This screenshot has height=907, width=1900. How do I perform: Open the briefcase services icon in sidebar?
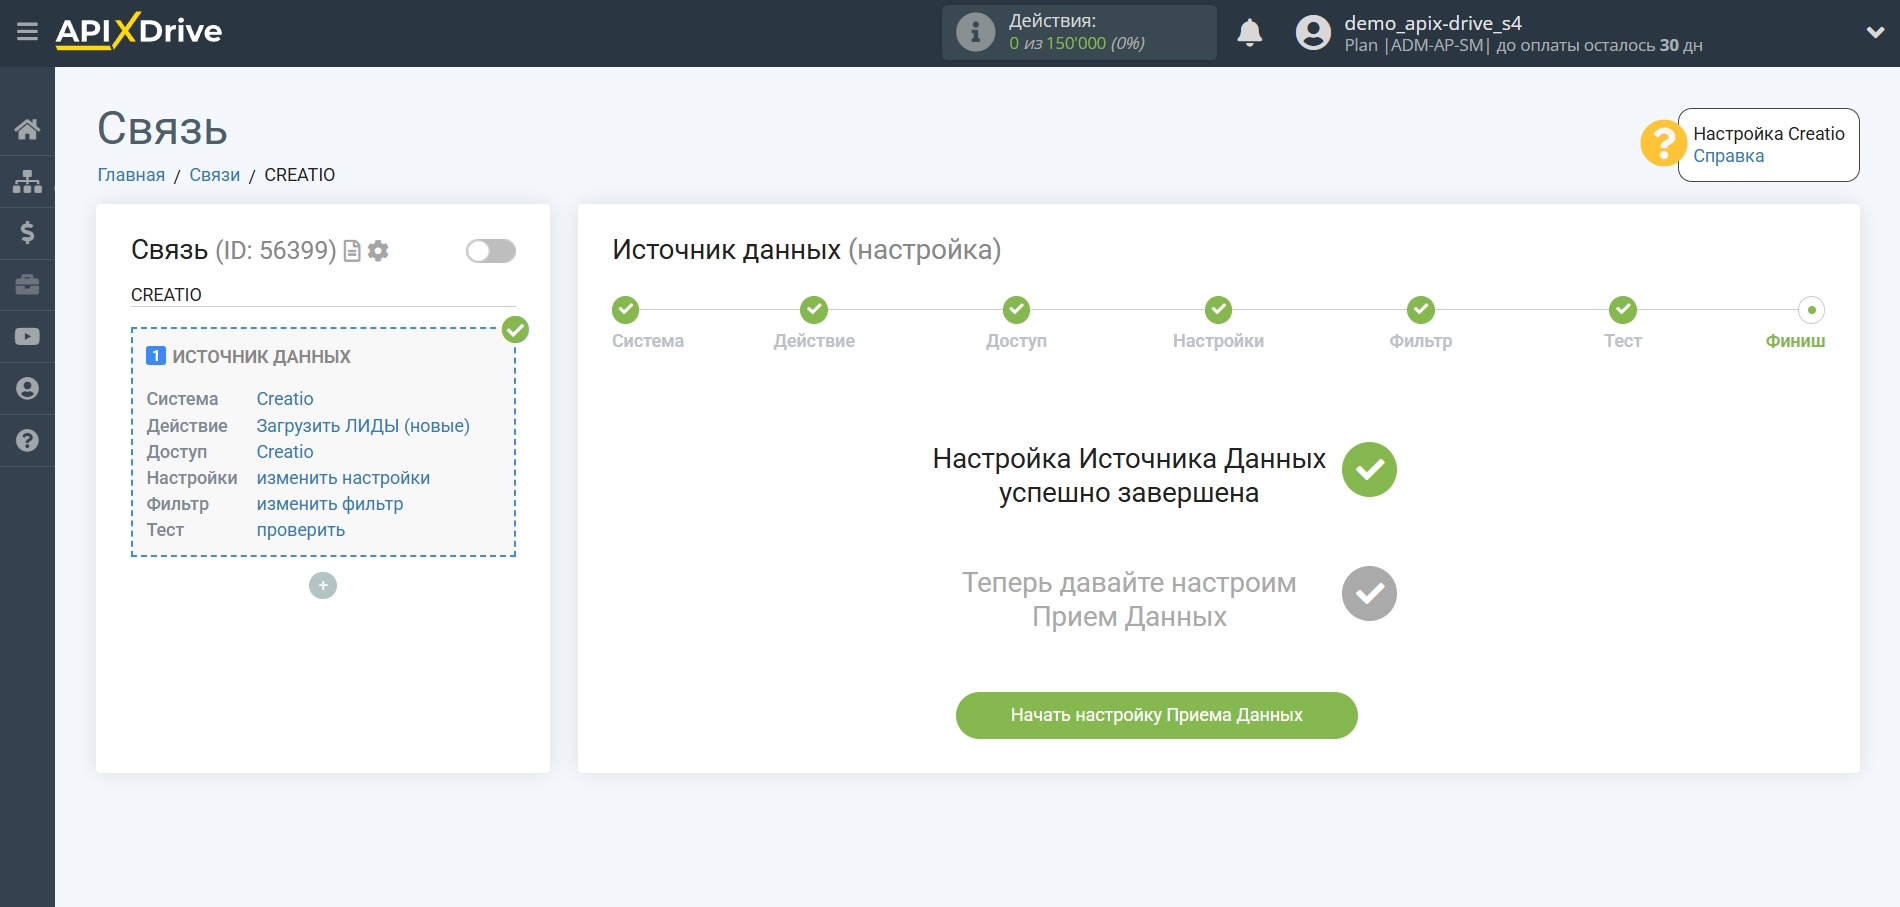[27, 284]
